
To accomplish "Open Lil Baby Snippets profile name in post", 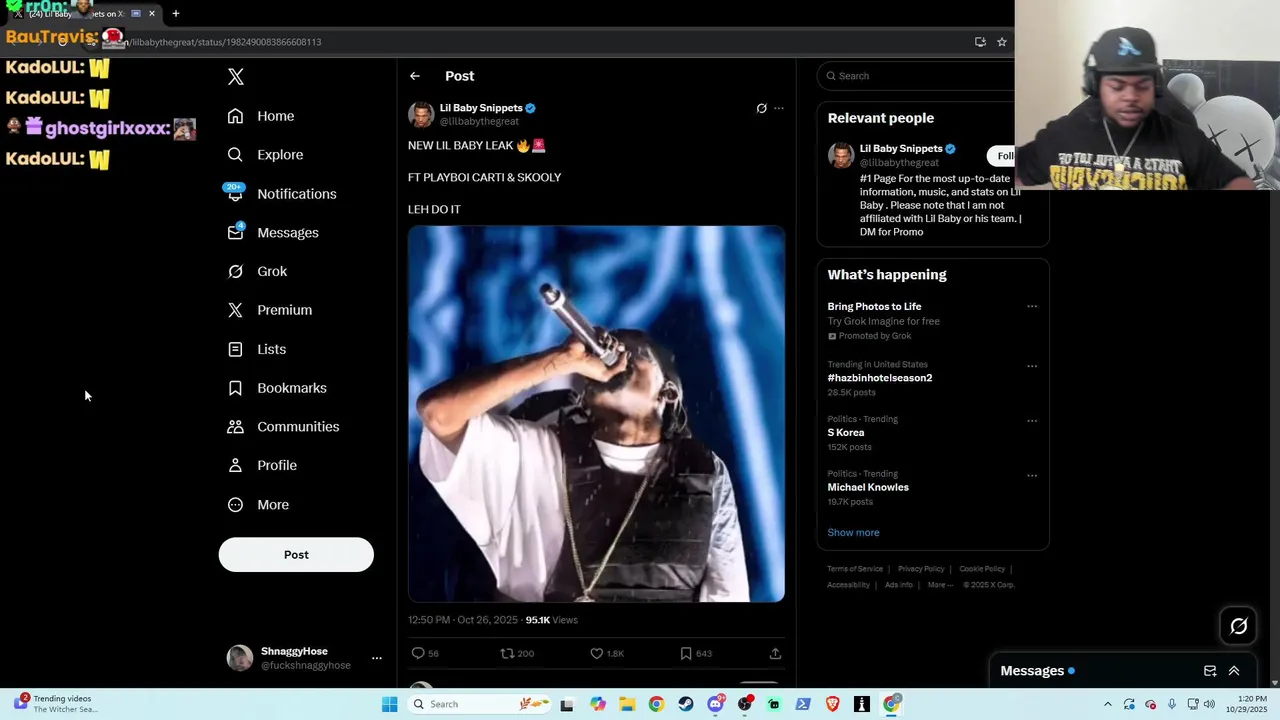I will click(x=481, y=108).
